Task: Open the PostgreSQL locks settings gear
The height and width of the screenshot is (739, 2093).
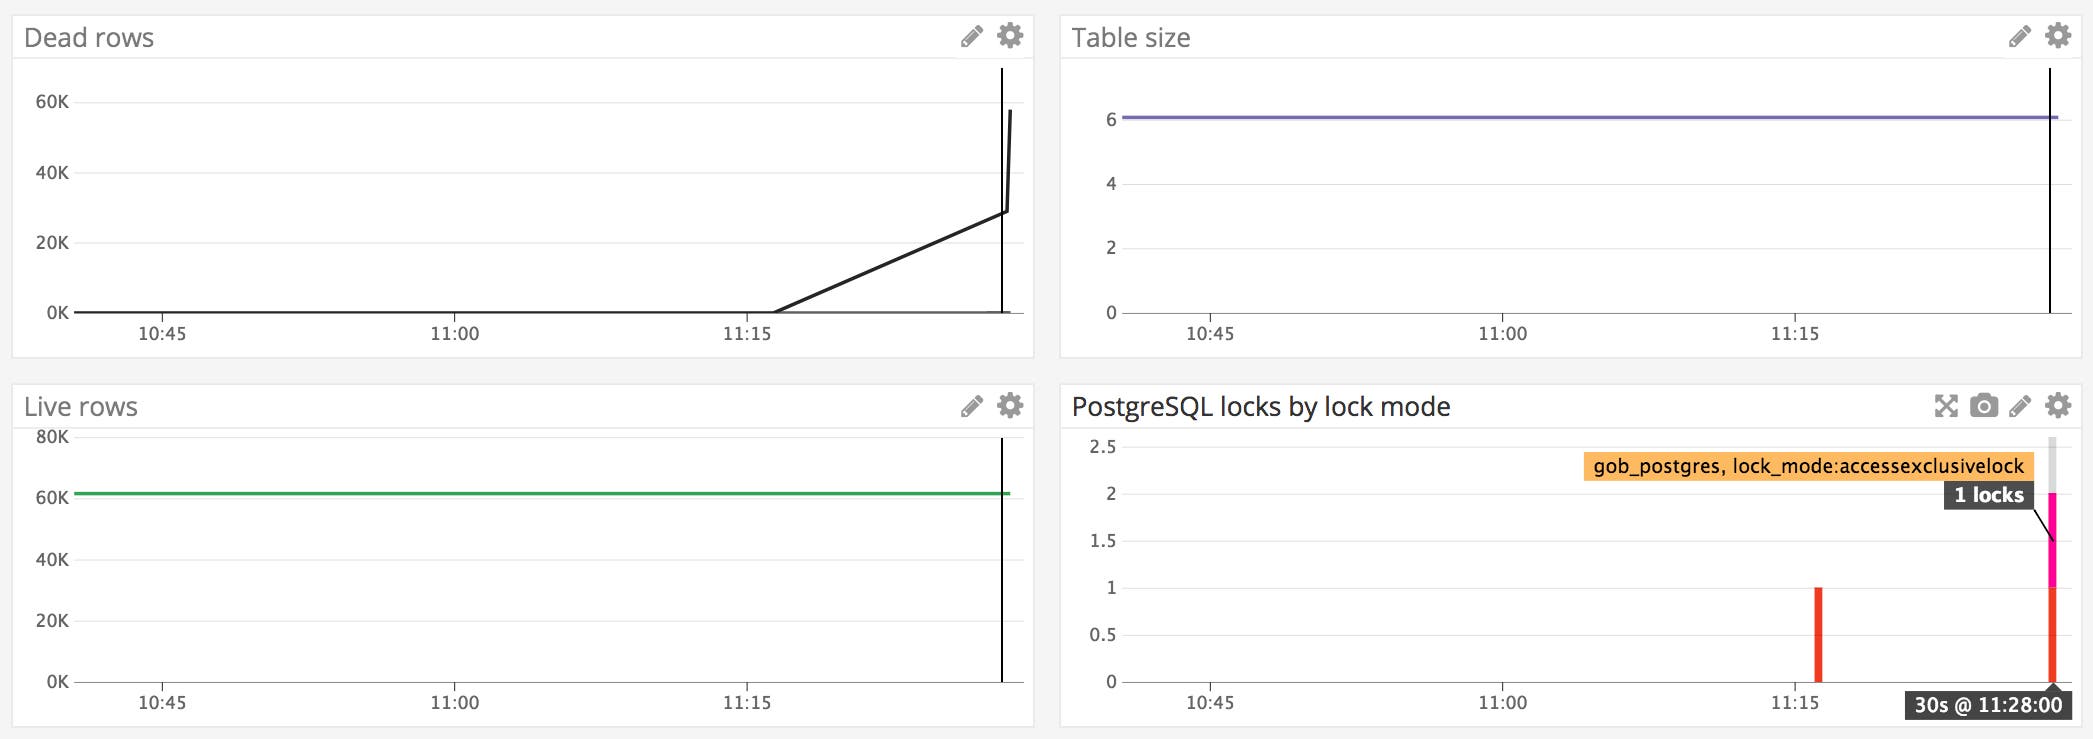Action: click(x=2057, y=406)
